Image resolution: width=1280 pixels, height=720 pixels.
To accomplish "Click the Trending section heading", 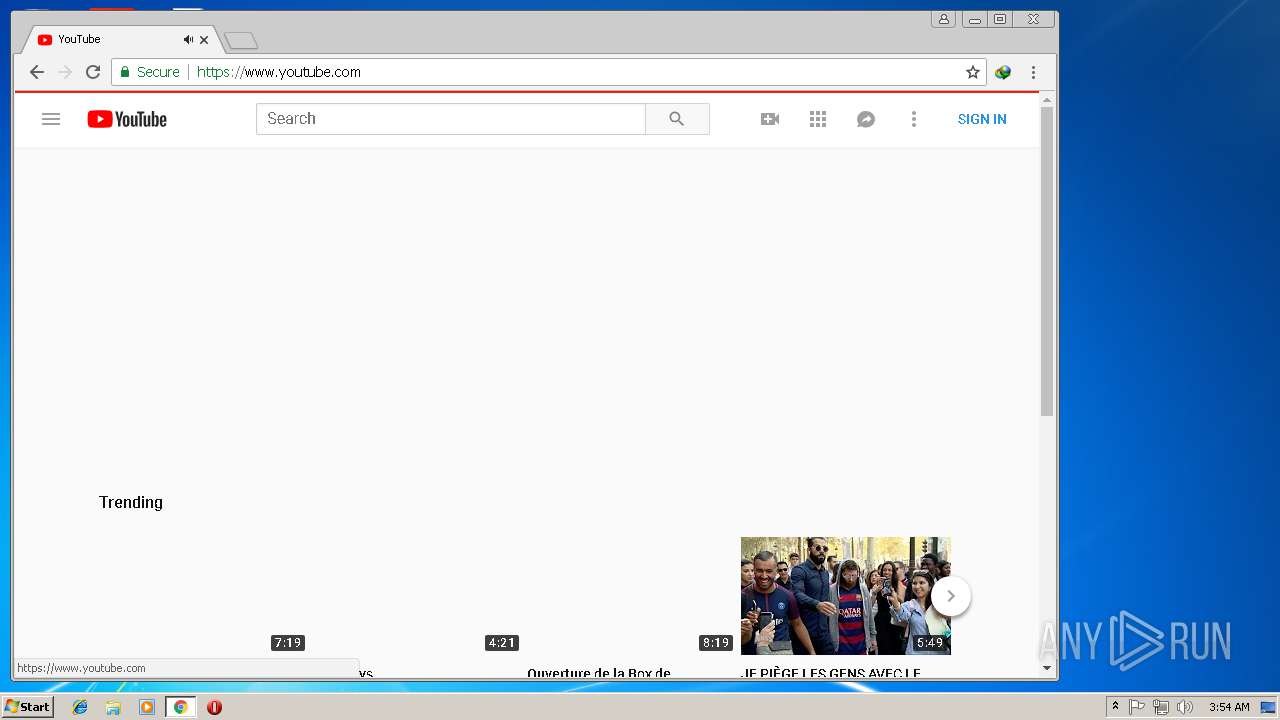I will pyautogui.click(x=131, y=502).
